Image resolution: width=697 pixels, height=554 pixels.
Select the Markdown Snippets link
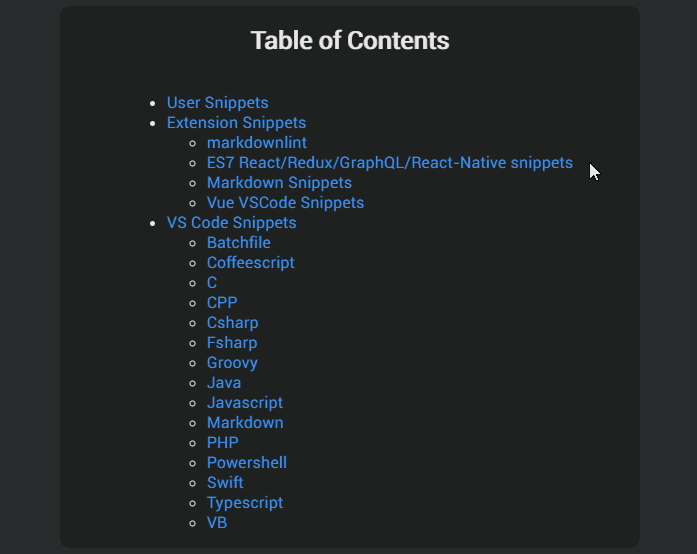(279, 183)
